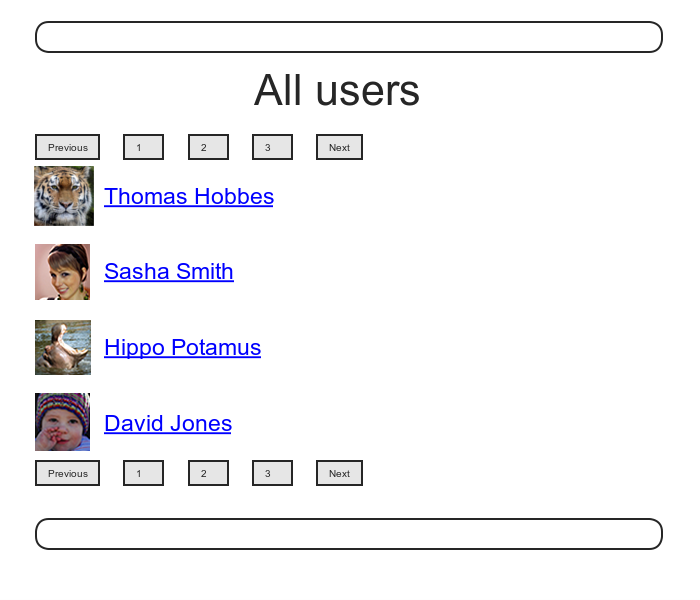Go to page 2 in bottom pagination
Image resolution: width=700 pixels, height=600 pixels.
click(x=208, y=473)
